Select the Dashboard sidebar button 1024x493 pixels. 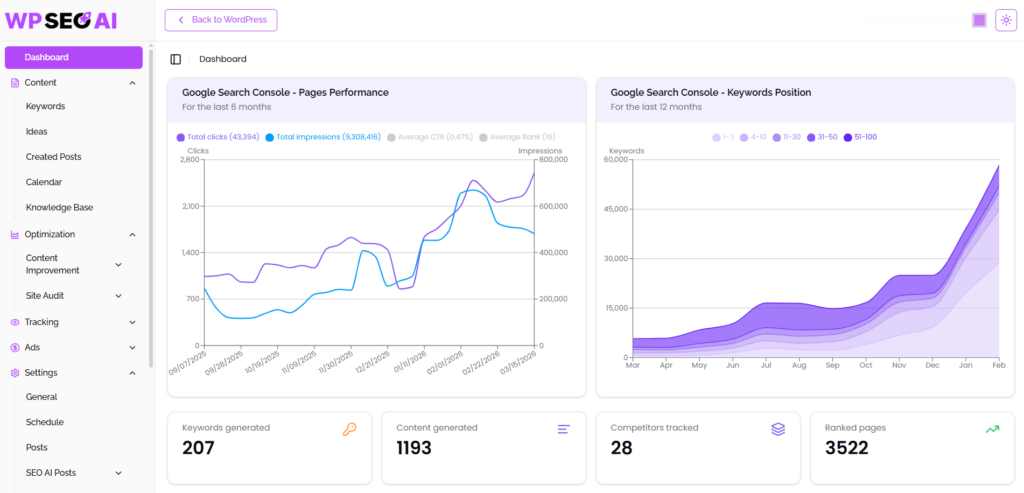74,57
